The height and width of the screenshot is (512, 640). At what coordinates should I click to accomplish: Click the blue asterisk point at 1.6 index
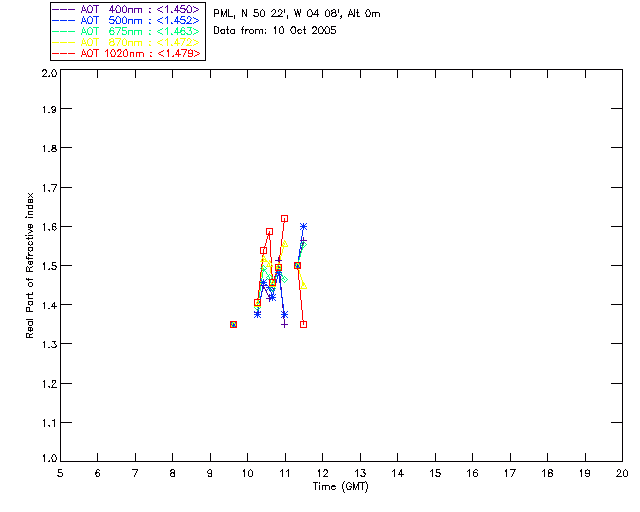coord(303,227)
